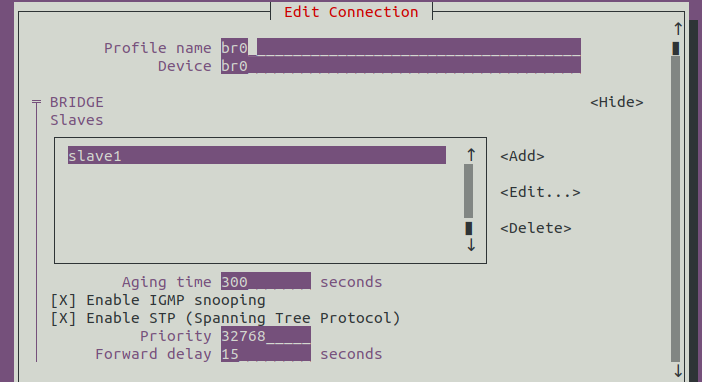Viewport: 702px width, 382px height.
Task: Focus the Profile name field
Action: click(x=401, y=47)
